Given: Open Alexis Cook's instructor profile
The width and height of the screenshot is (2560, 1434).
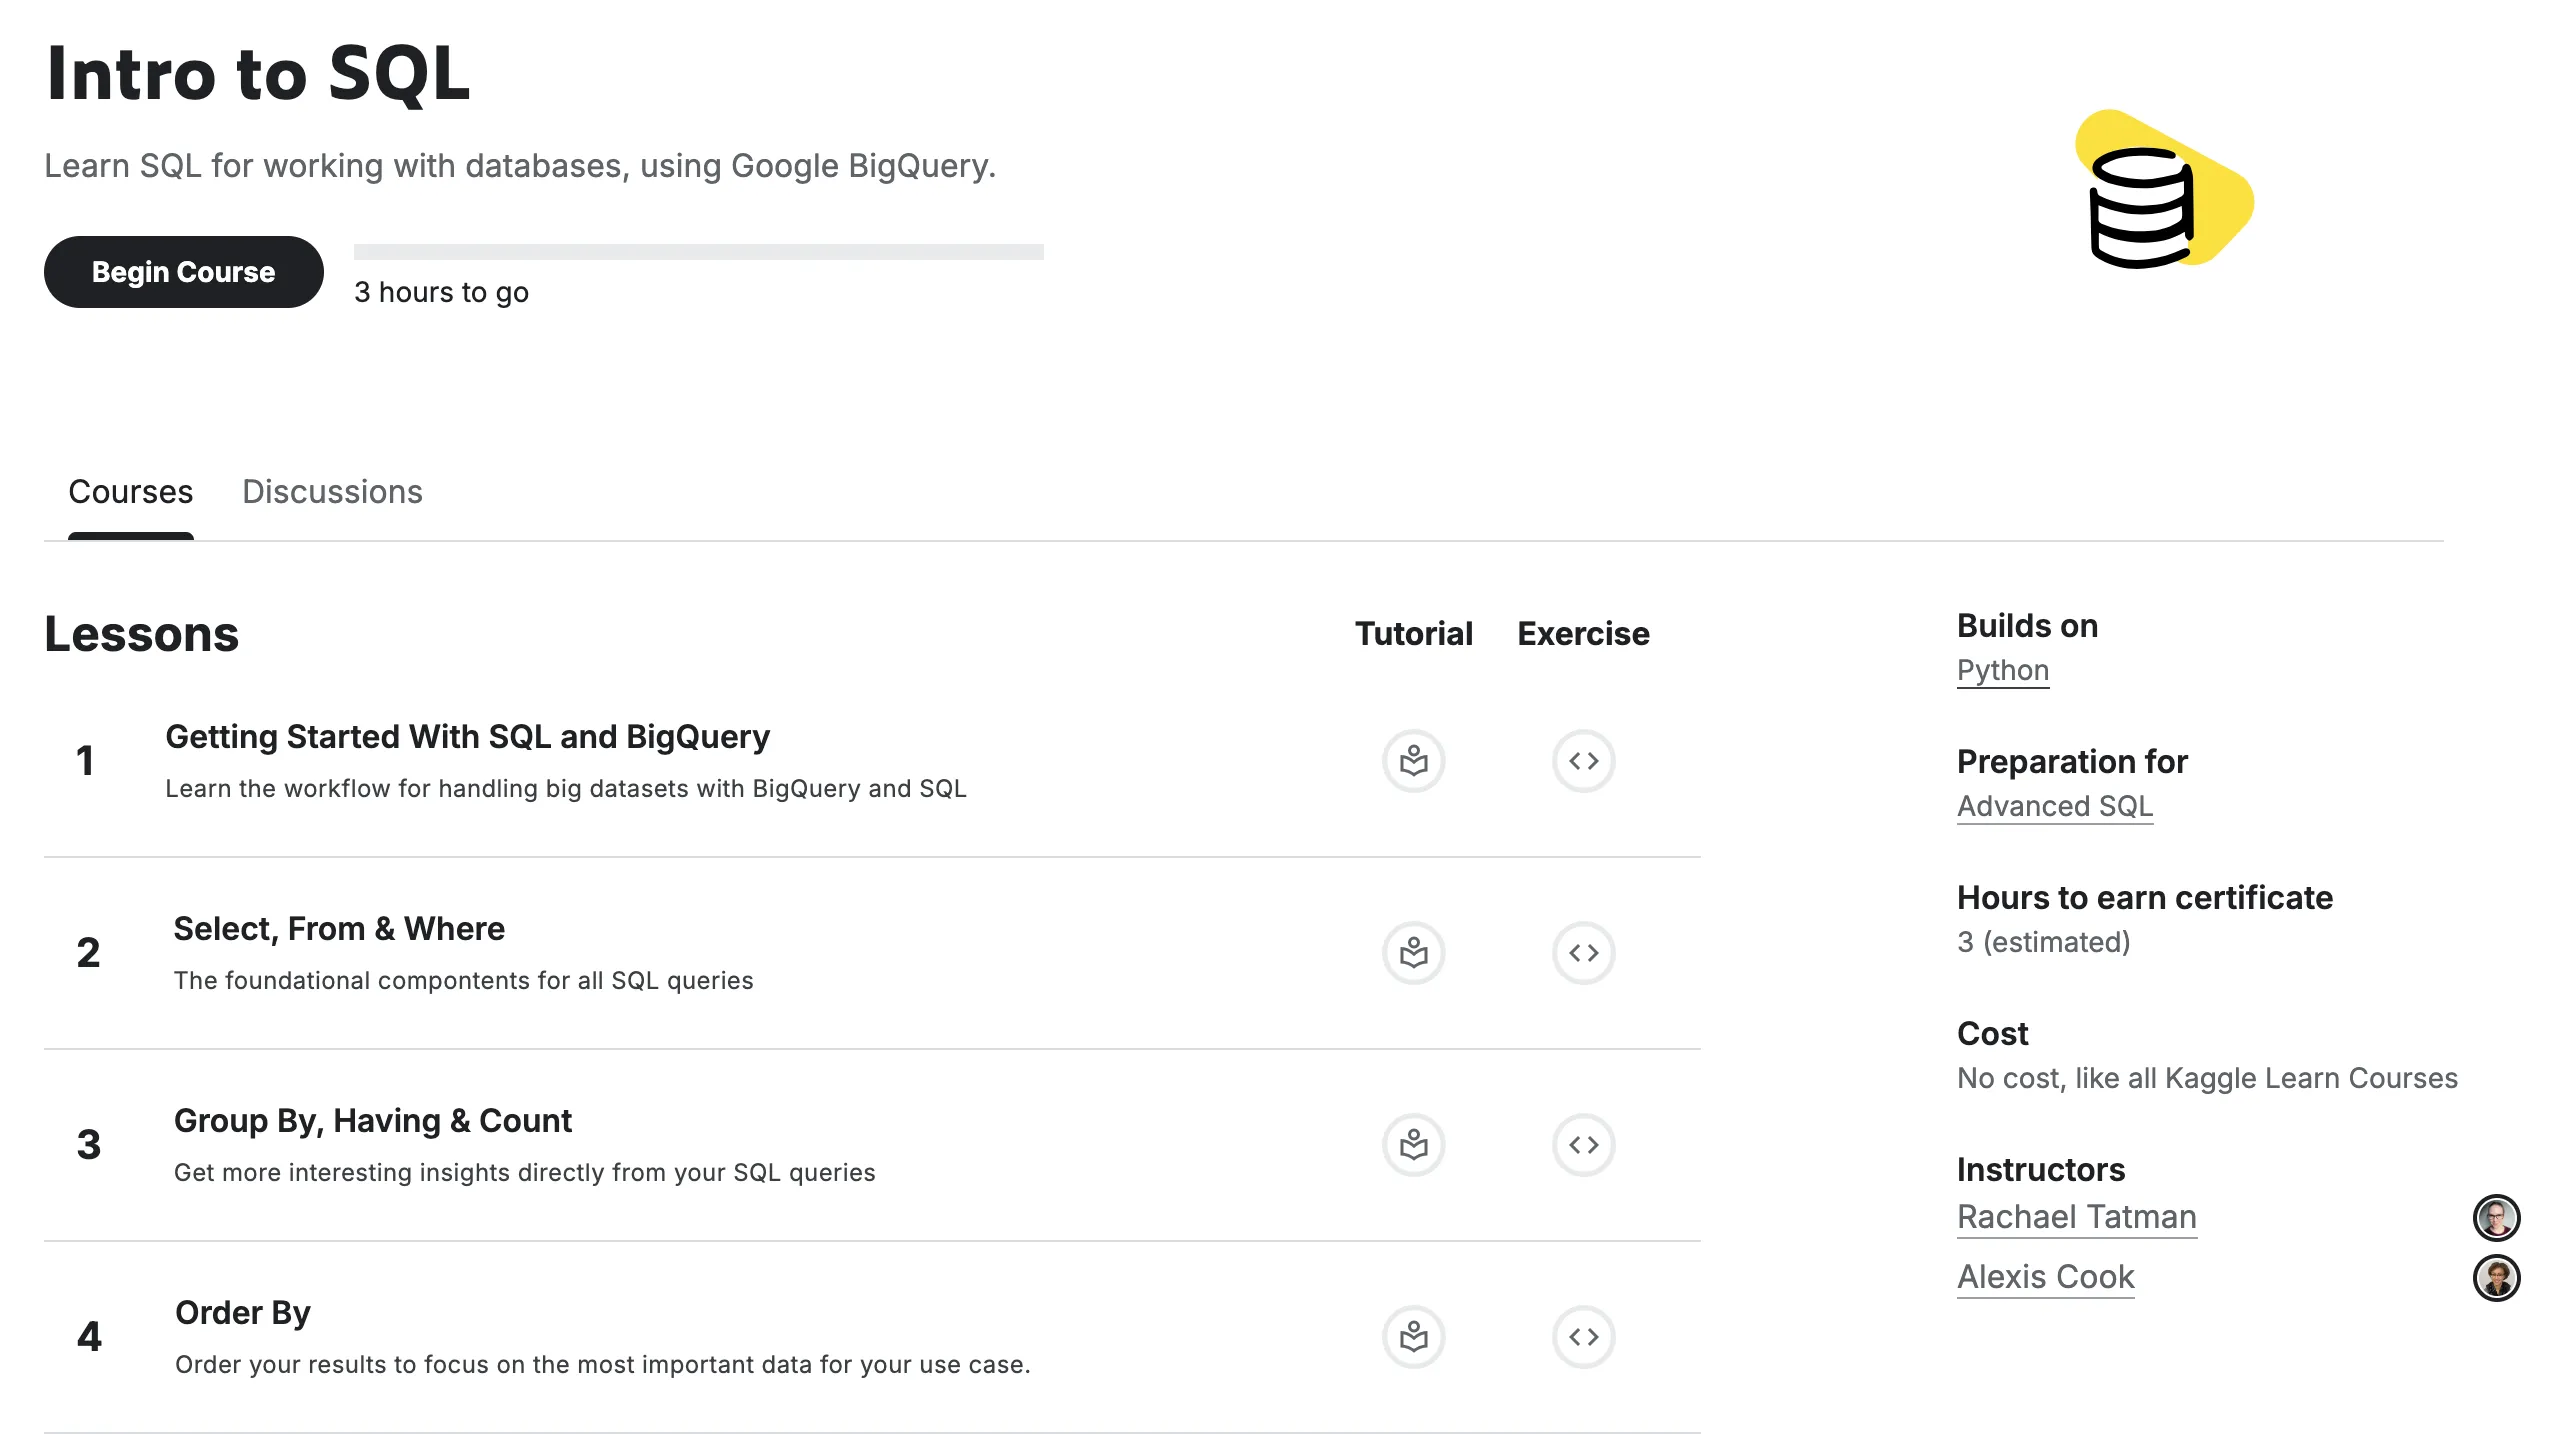Looking at the screenshot, I should pyautogui.click(x=2045, y=1276).
